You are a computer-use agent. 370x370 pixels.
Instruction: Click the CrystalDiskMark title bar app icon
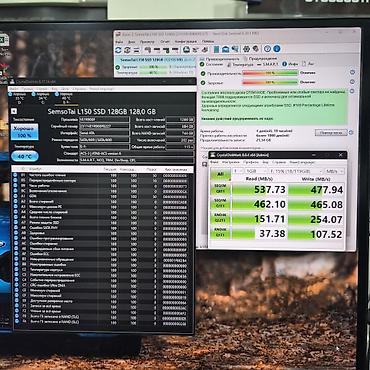pyautogui.click(x=213, y=155)
